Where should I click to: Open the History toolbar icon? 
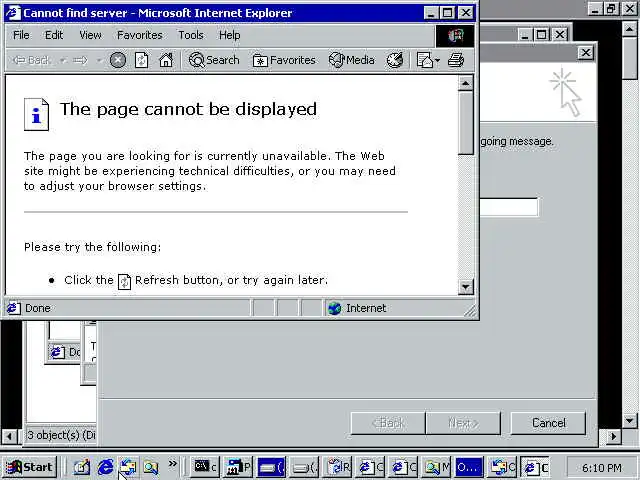click(395, 60)
